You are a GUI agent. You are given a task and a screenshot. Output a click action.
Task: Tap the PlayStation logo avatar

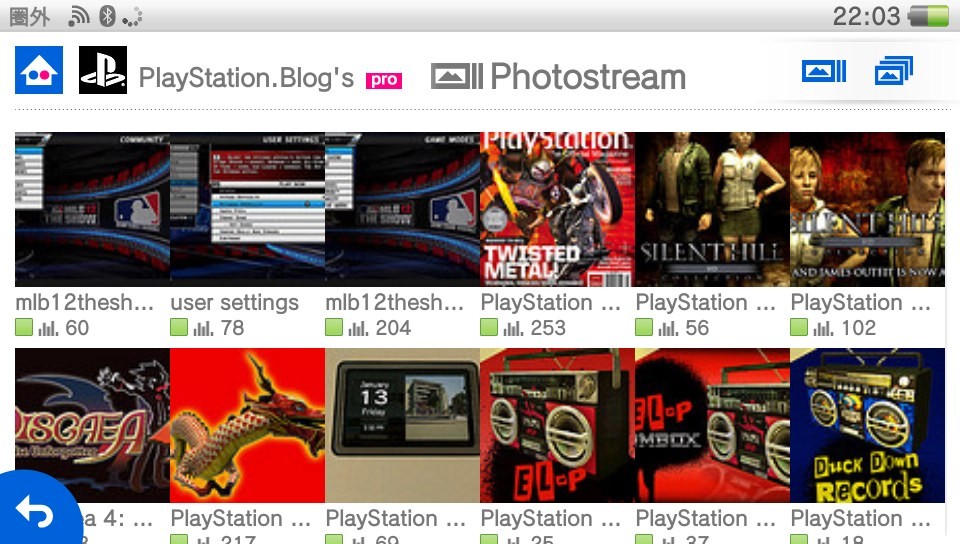[103, 70]
